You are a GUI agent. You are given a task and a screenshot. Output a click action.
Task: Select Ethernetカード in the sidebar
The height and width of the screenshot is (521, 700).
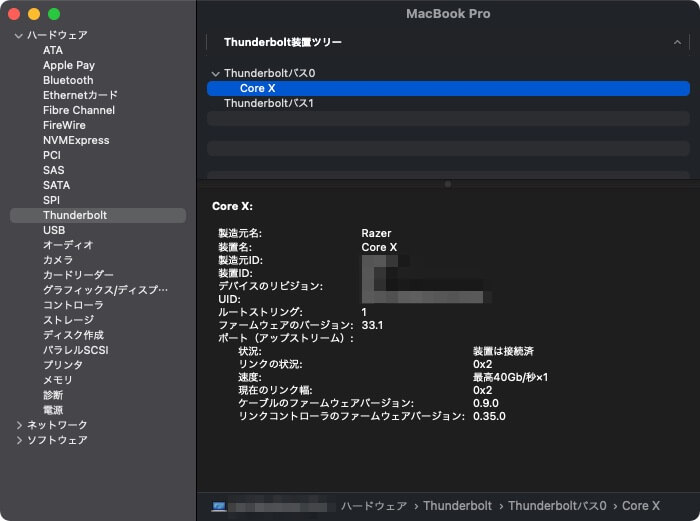tap(80, 95)
